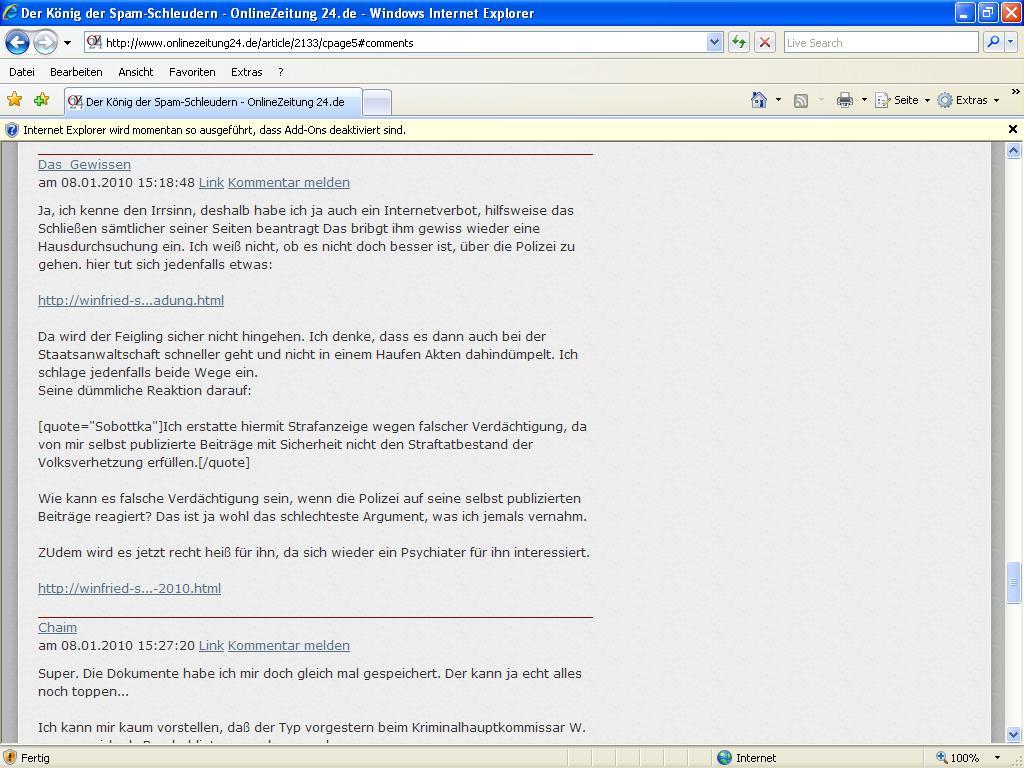Open the Das_Gewissen user profile link
This screenshot has height=768, width=1024.
point(84,165)
